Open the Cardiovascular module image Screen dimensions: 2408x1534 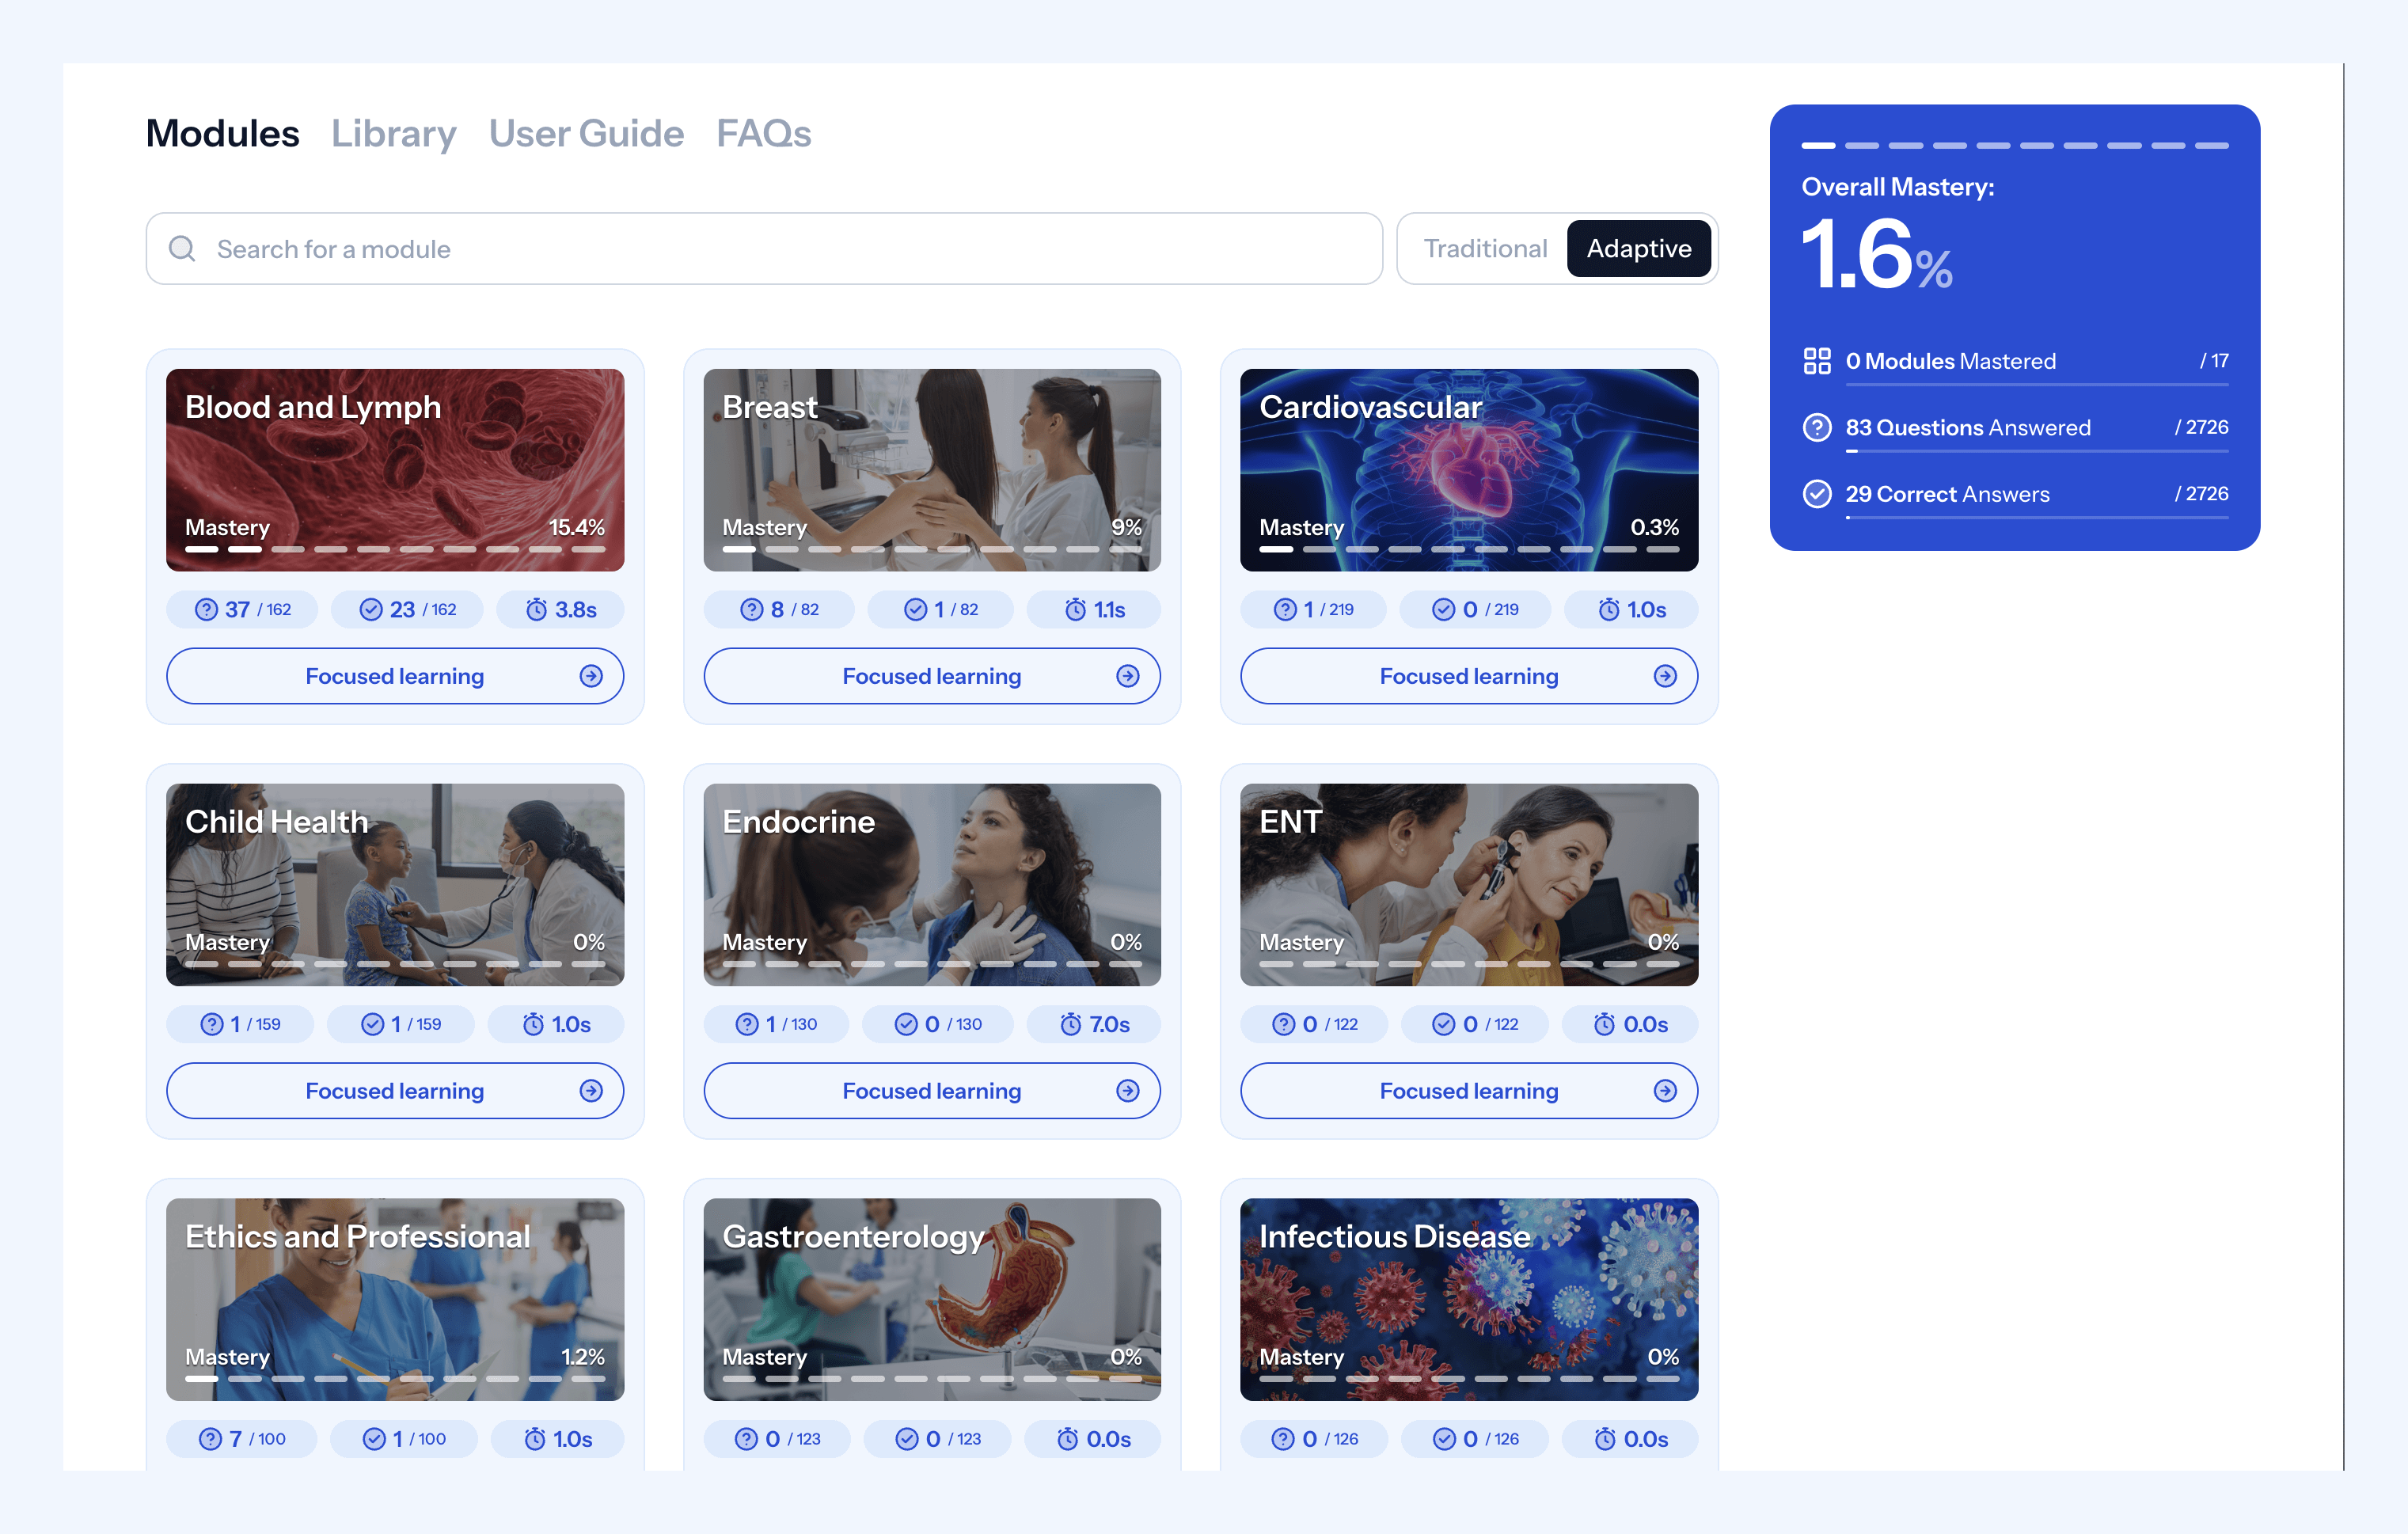pyautogui.click(x=1469, y=470)
